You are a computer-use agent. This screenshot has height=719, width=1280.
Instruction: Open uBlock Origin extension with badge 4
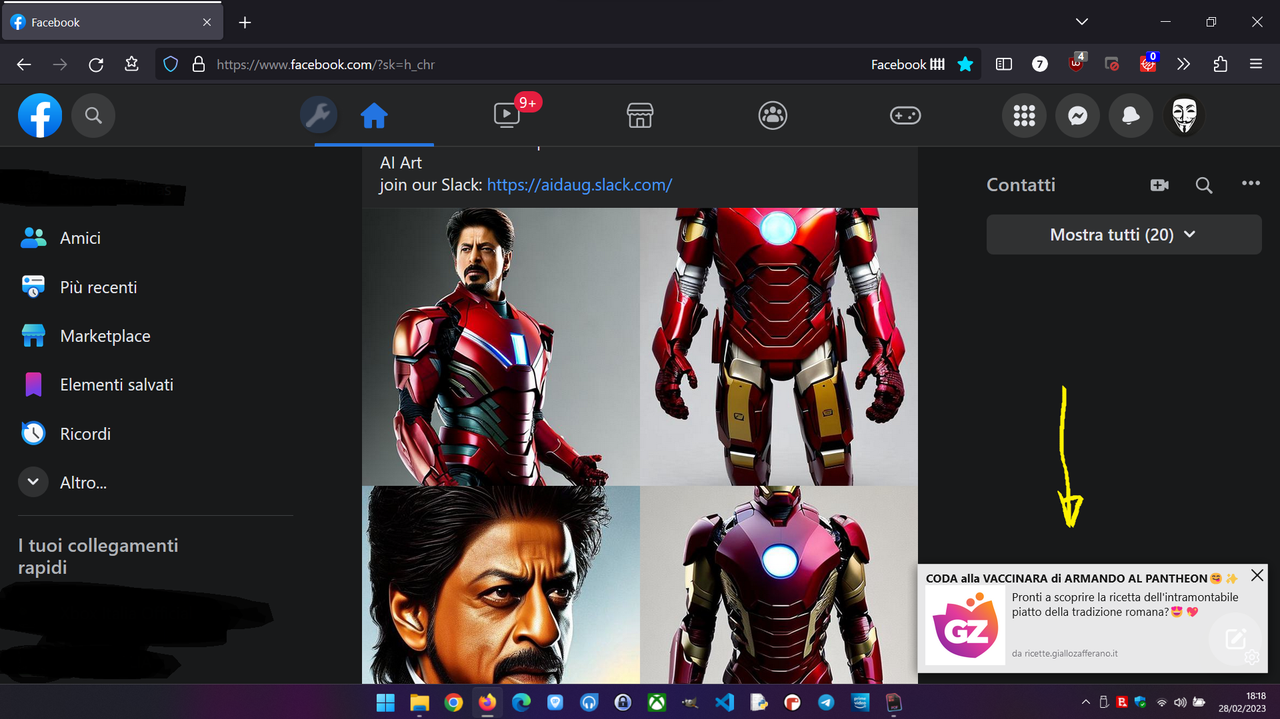pyautogui.click(x=1077, y=63)
